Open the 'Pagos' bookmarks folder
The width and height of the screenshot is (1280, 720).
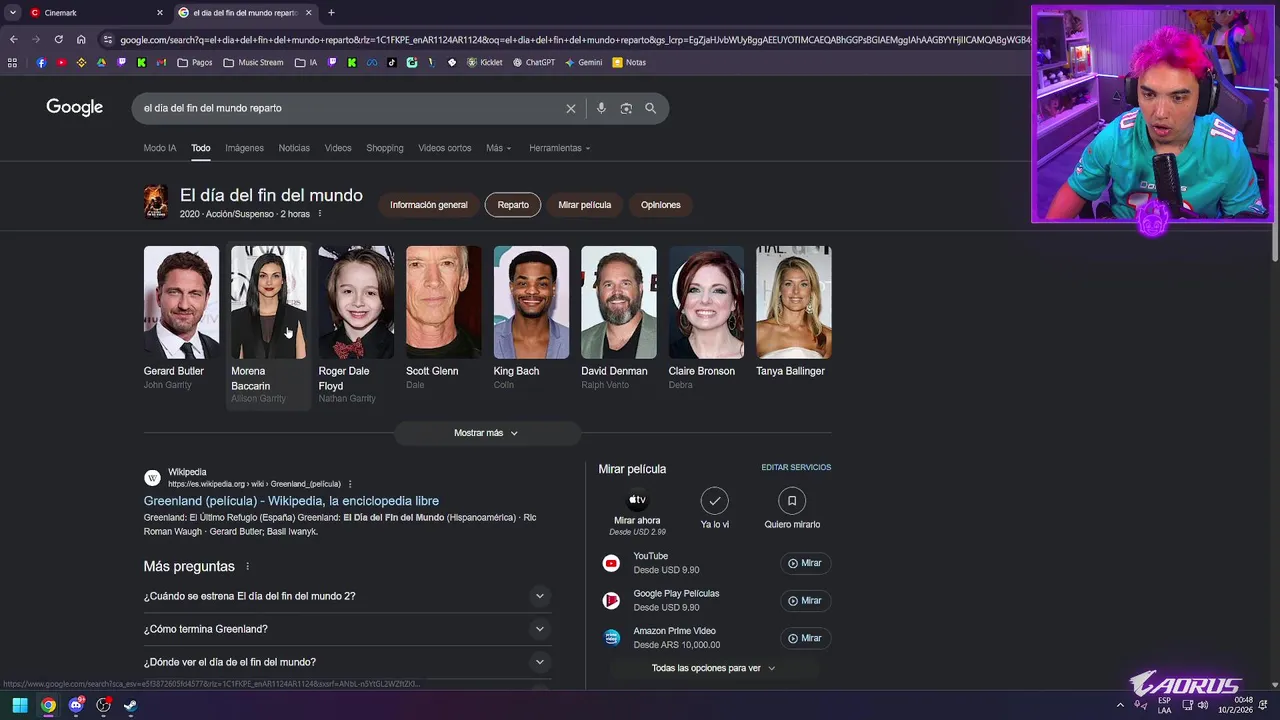(195, 62)
